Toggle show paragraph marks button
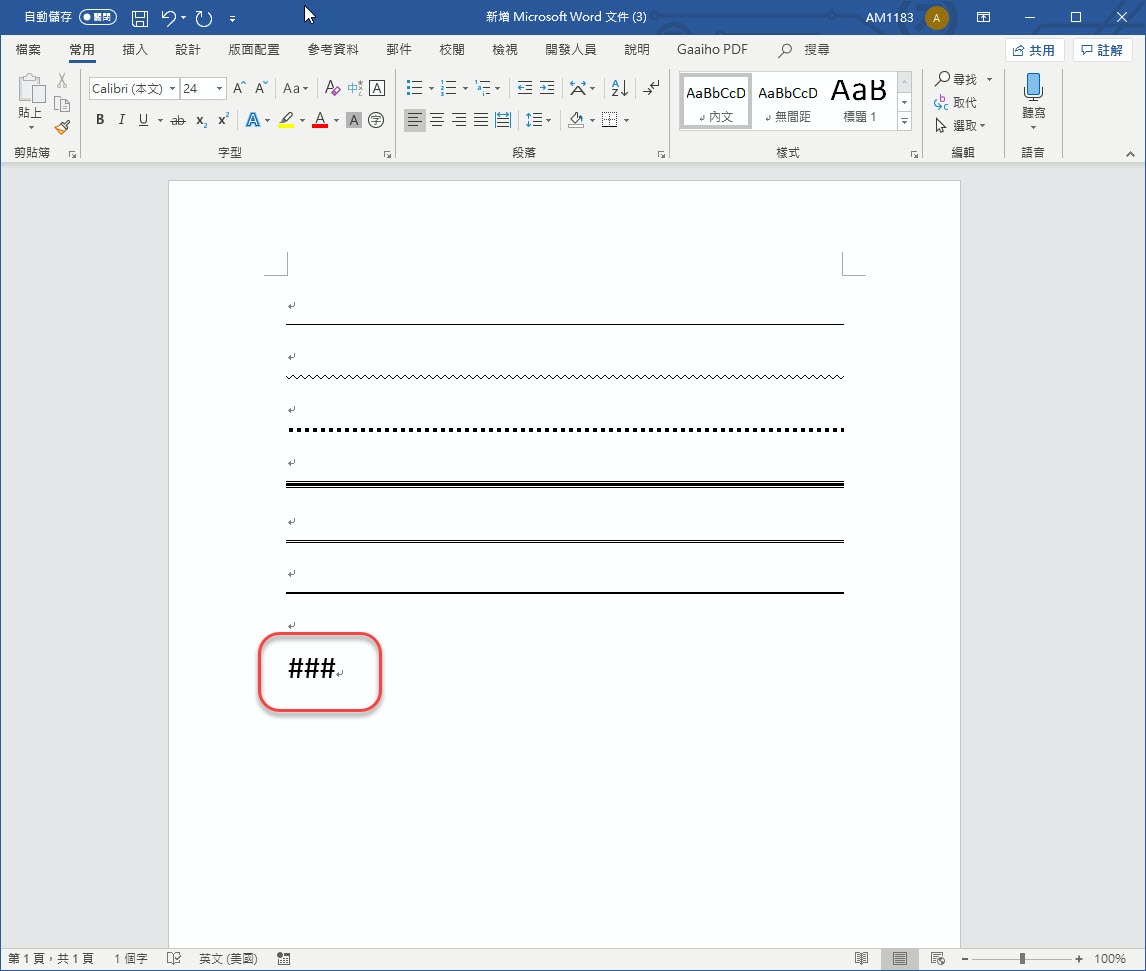This screenshot has height=971, width=1146. (651, 89)
